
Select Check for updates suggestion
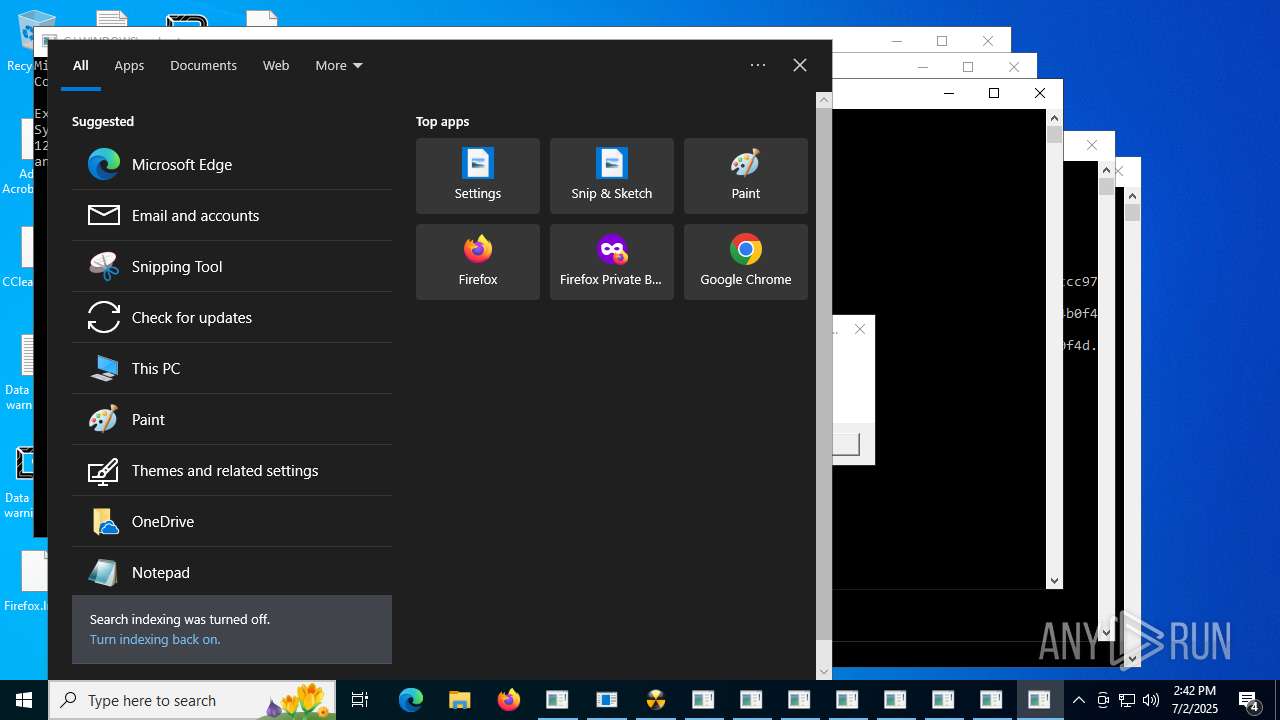pyautogui.click(x=232, y=317)
